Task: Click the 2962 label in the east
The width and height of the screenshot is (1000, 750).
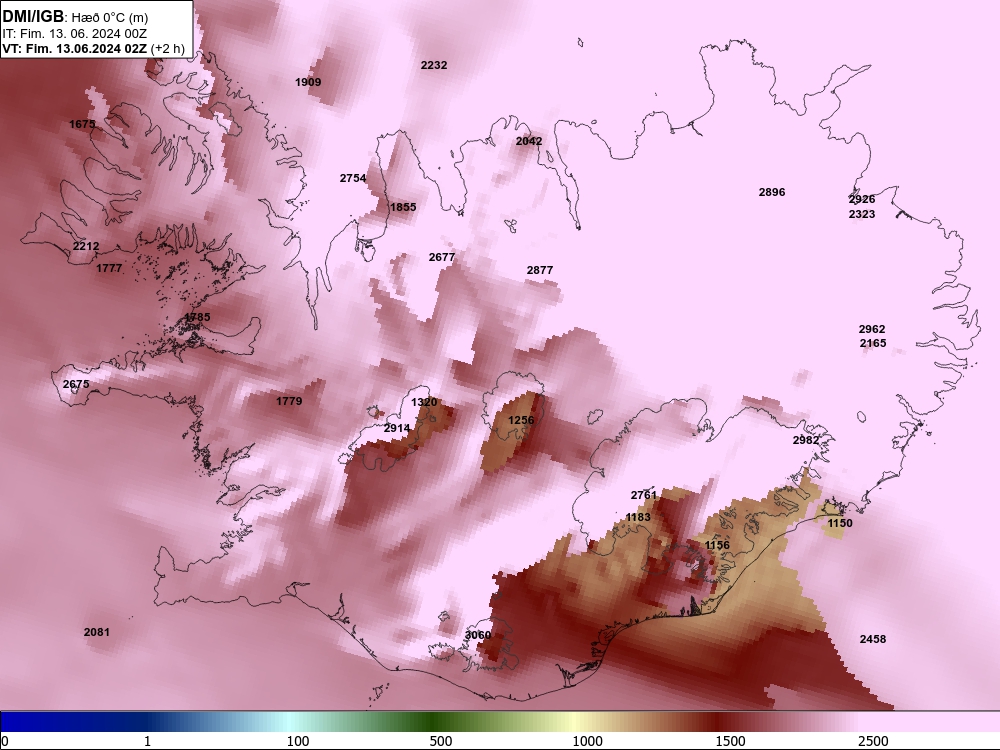Action: tap(872, 329)
